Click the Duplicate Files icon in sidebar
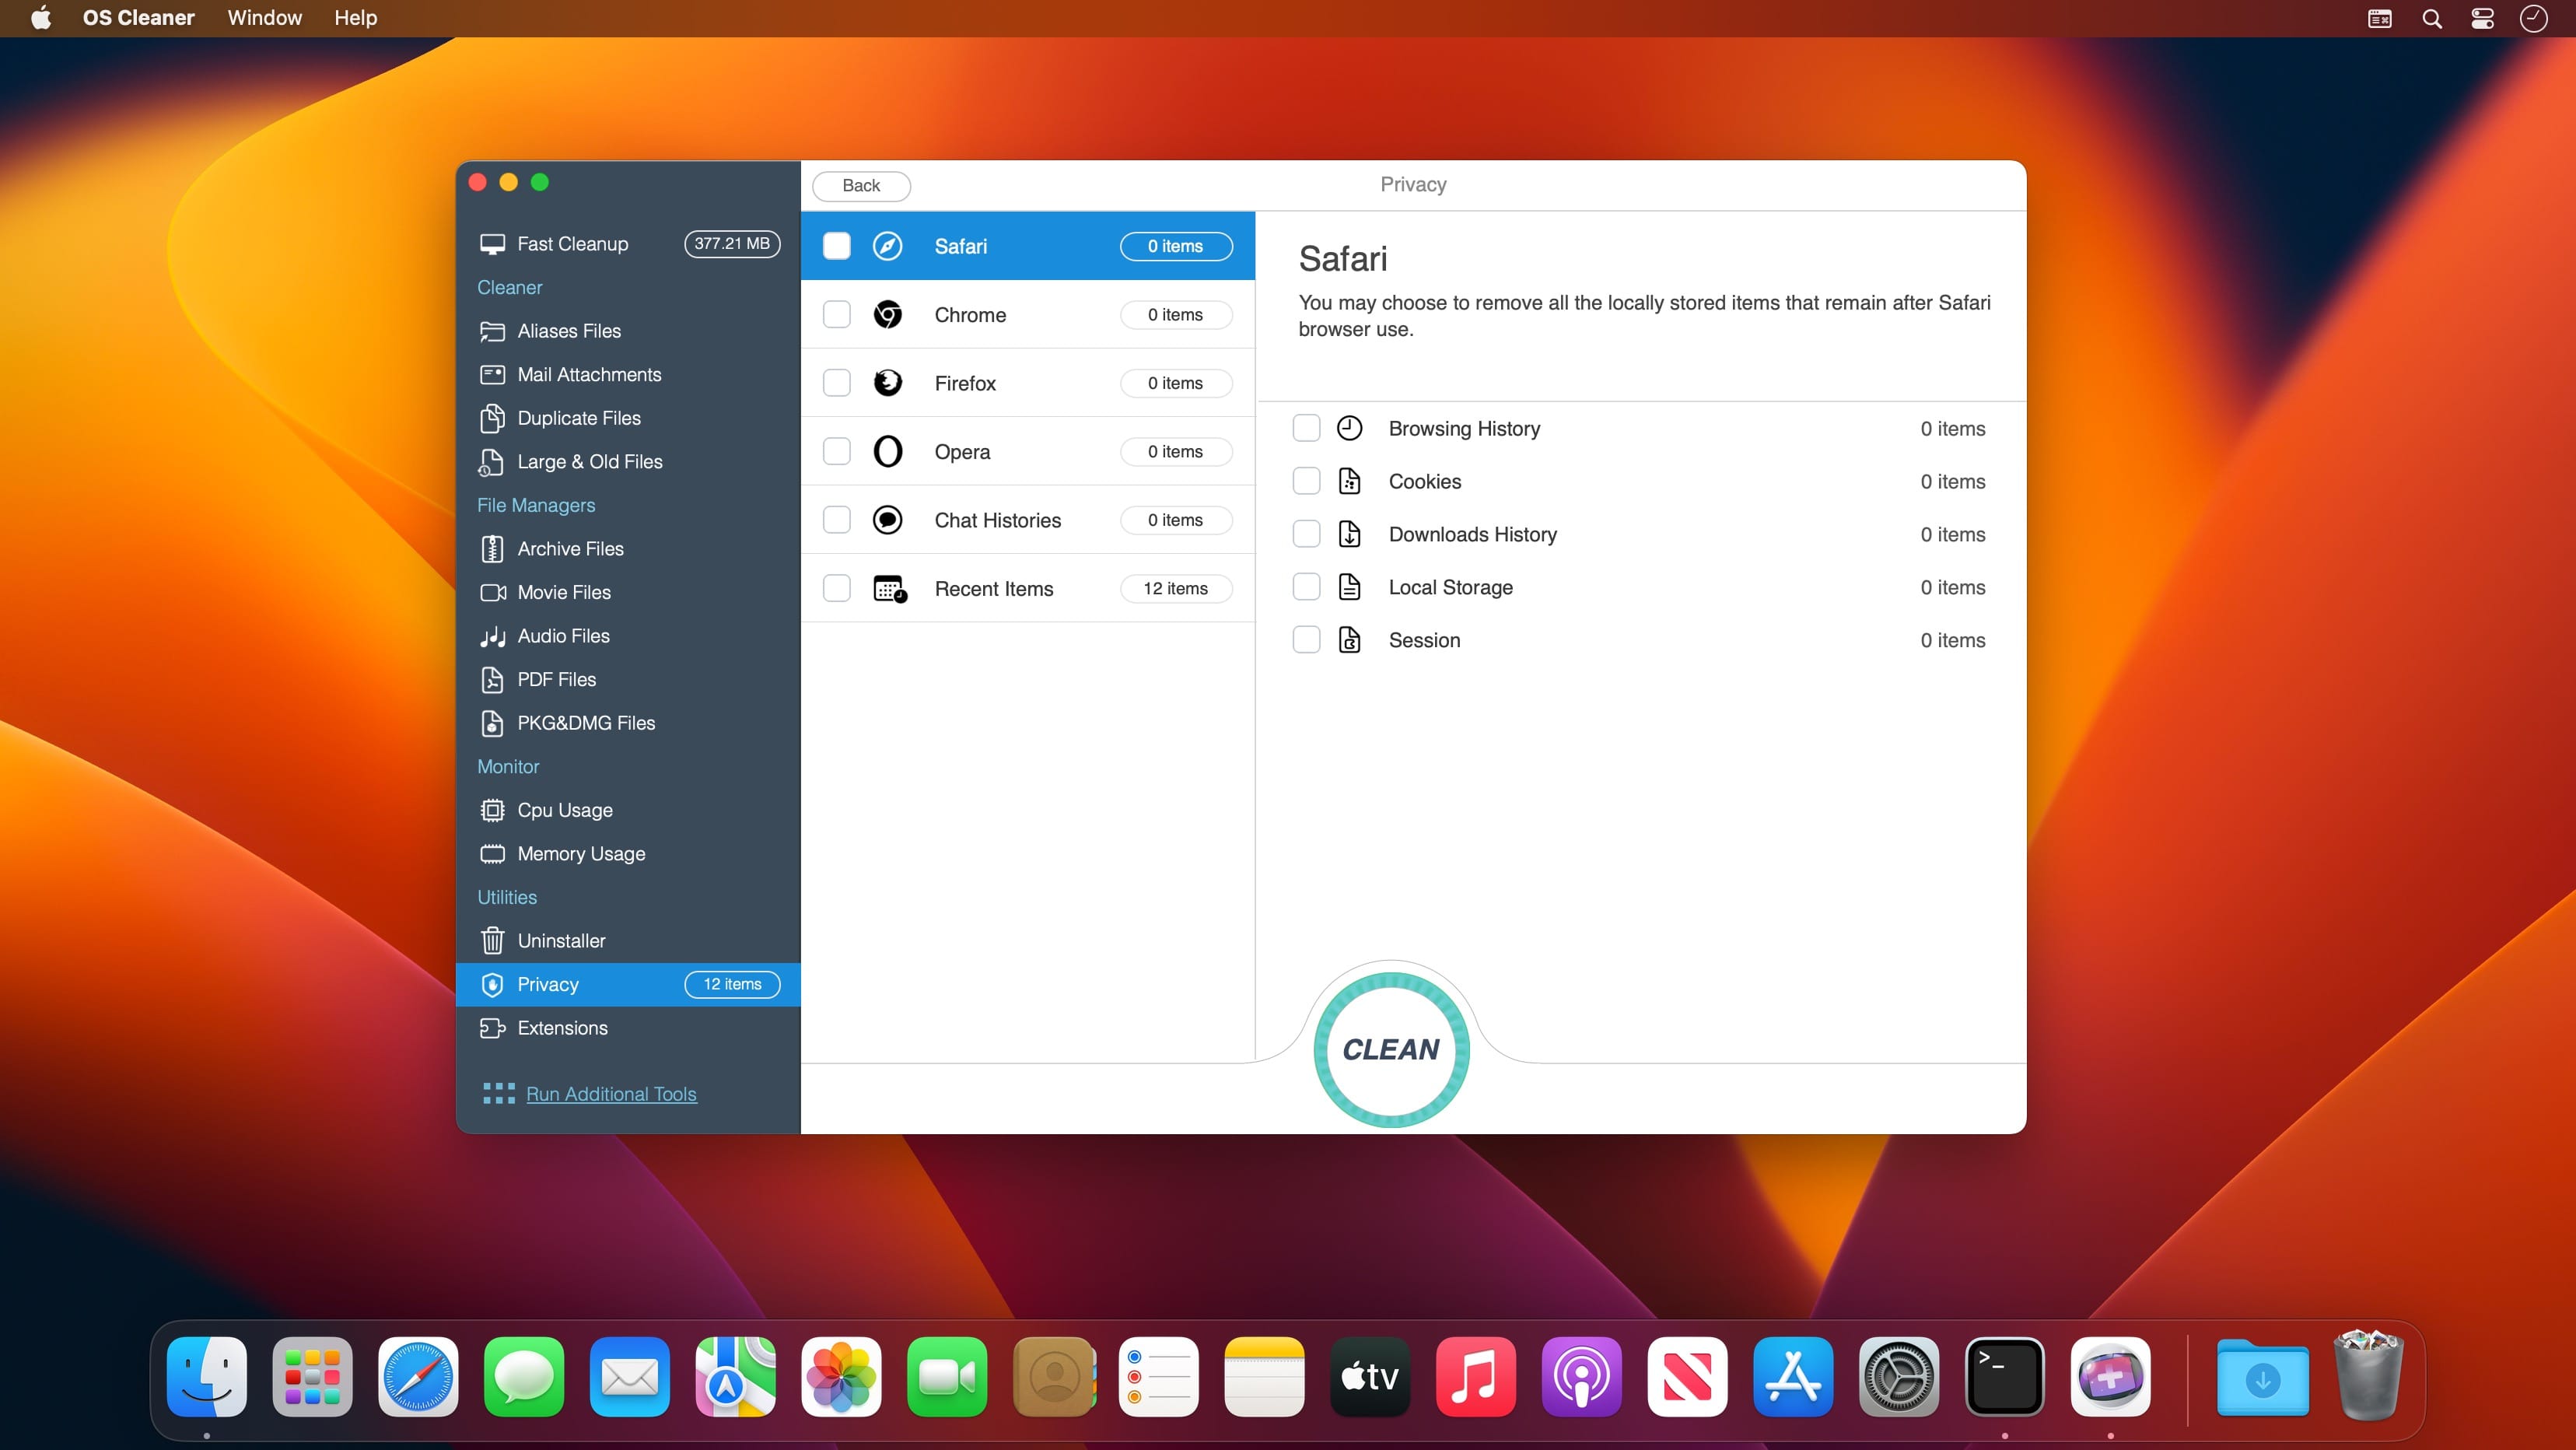 click(492, 418)
